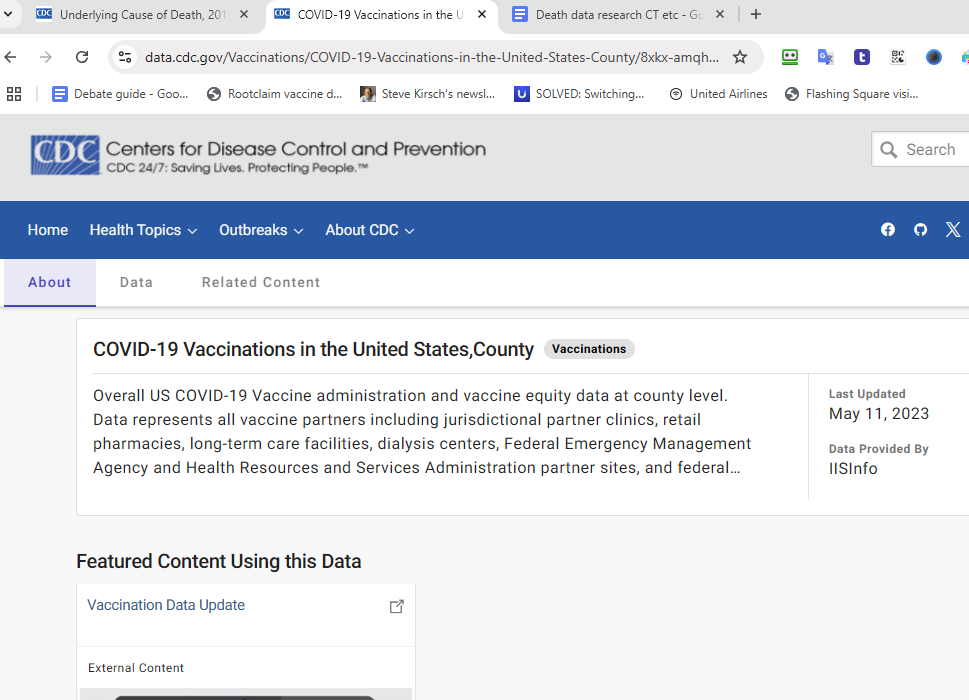Open the QR code extension icon
This screenshot has height=700, width=969.
[897, 57]
